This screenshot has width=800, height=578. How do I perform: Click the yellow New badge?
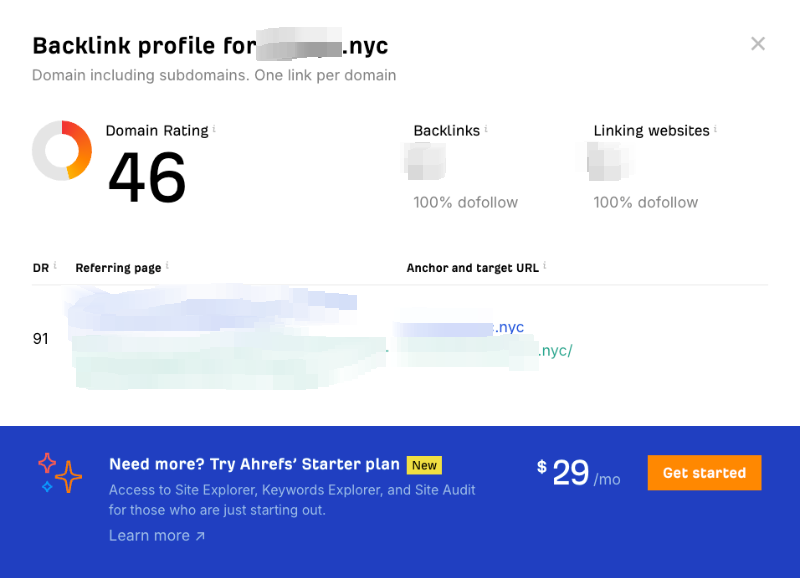point(424,465)
